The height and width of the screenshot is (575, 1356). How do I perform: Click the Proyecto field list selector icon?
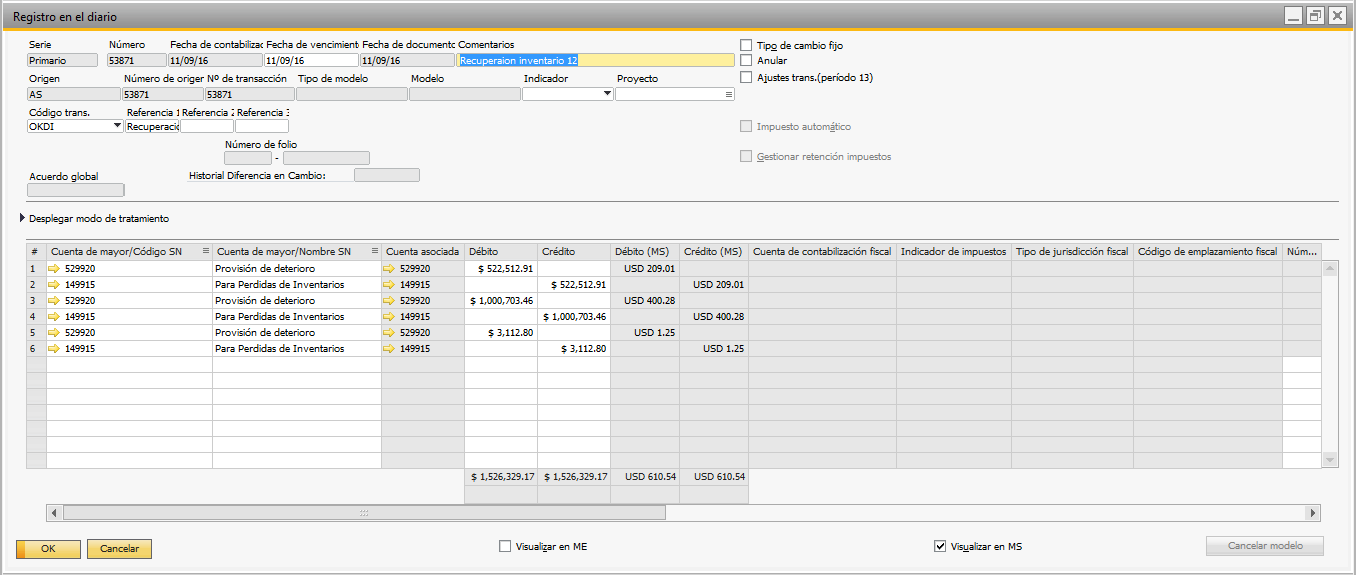click(x=729, y=94)
